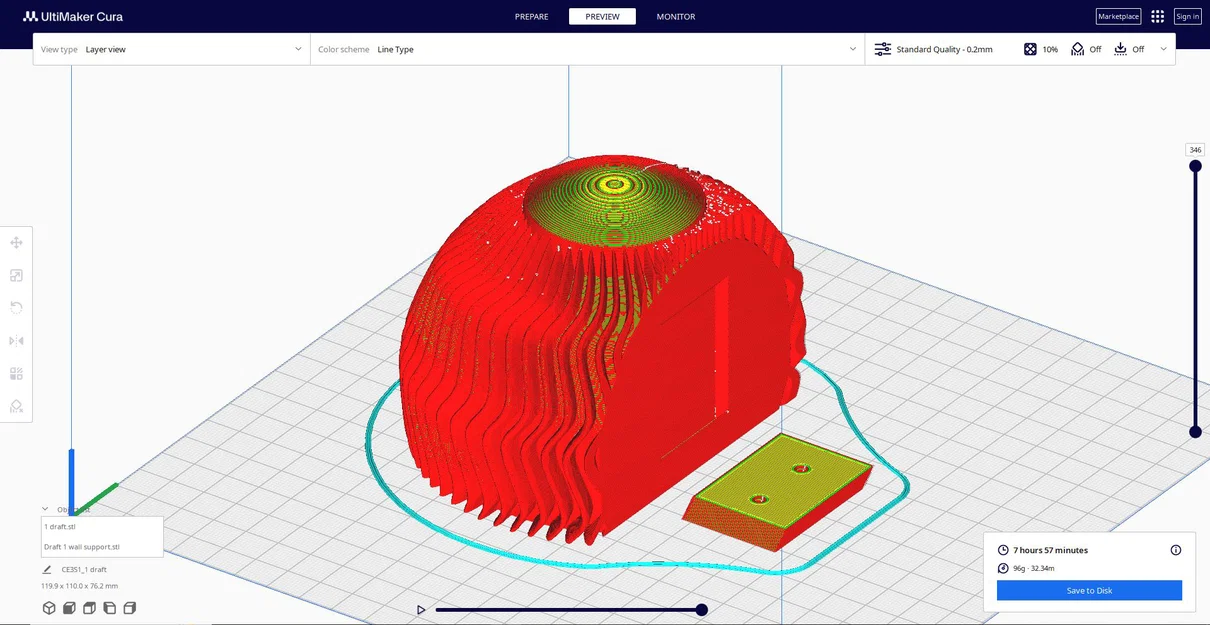This screenshot has height=625, width=1210.
Task: Open the View type Layer view dropdown
Action: pyautogui.click(x=172, y=49)
